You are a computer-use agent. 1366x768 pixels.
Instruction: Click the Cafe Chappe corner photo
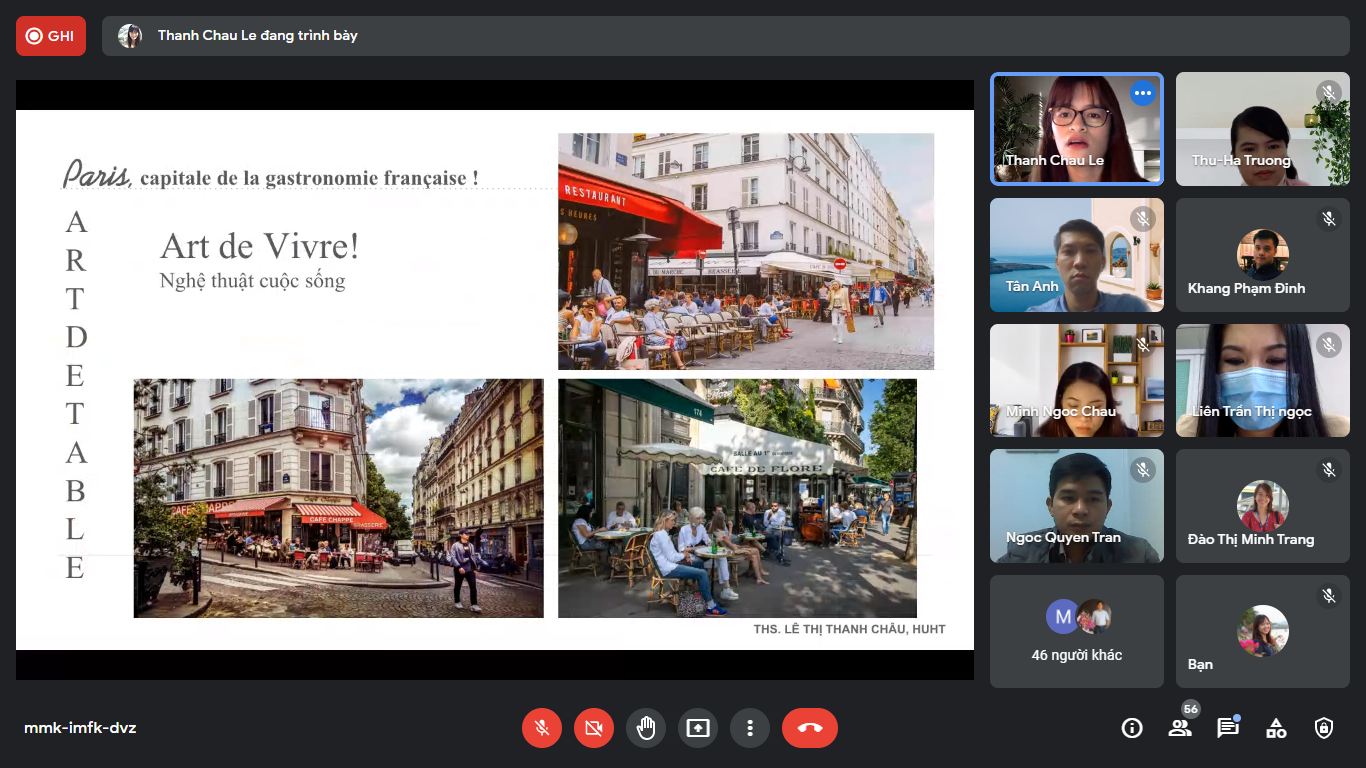[338, 498]
